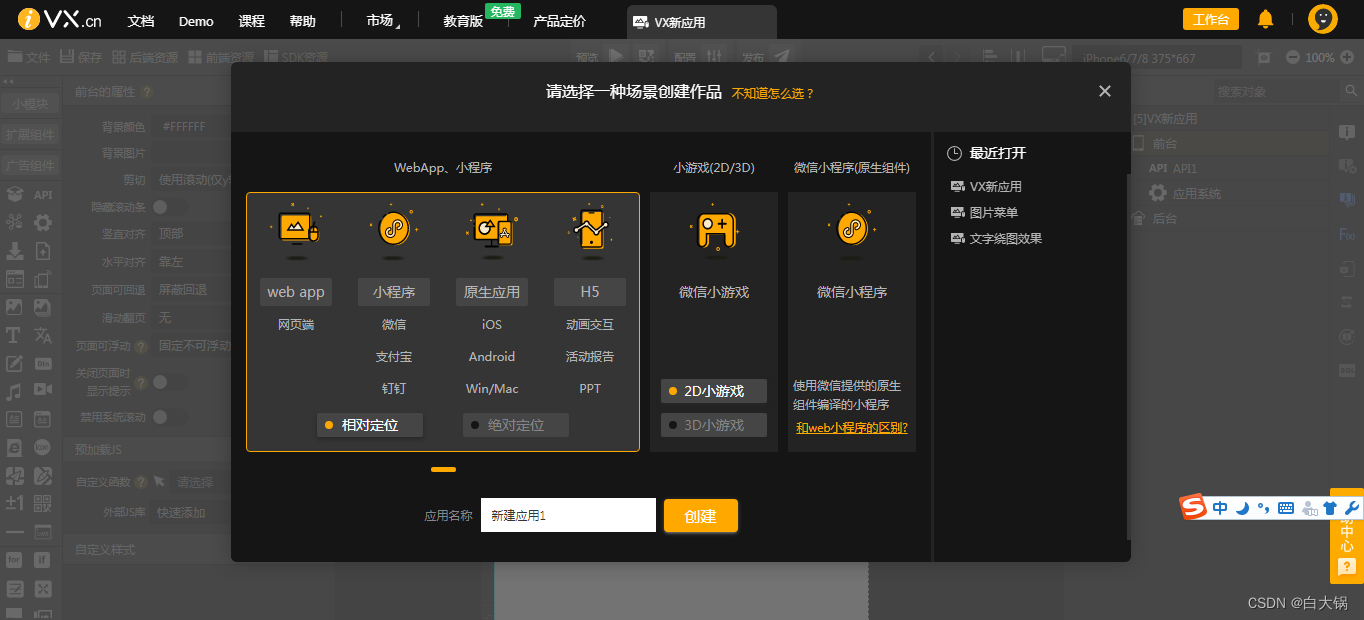Toggle the 隐藏滚动条 switch
Screen dimensions: 1364x620
[x=169, y=207]
